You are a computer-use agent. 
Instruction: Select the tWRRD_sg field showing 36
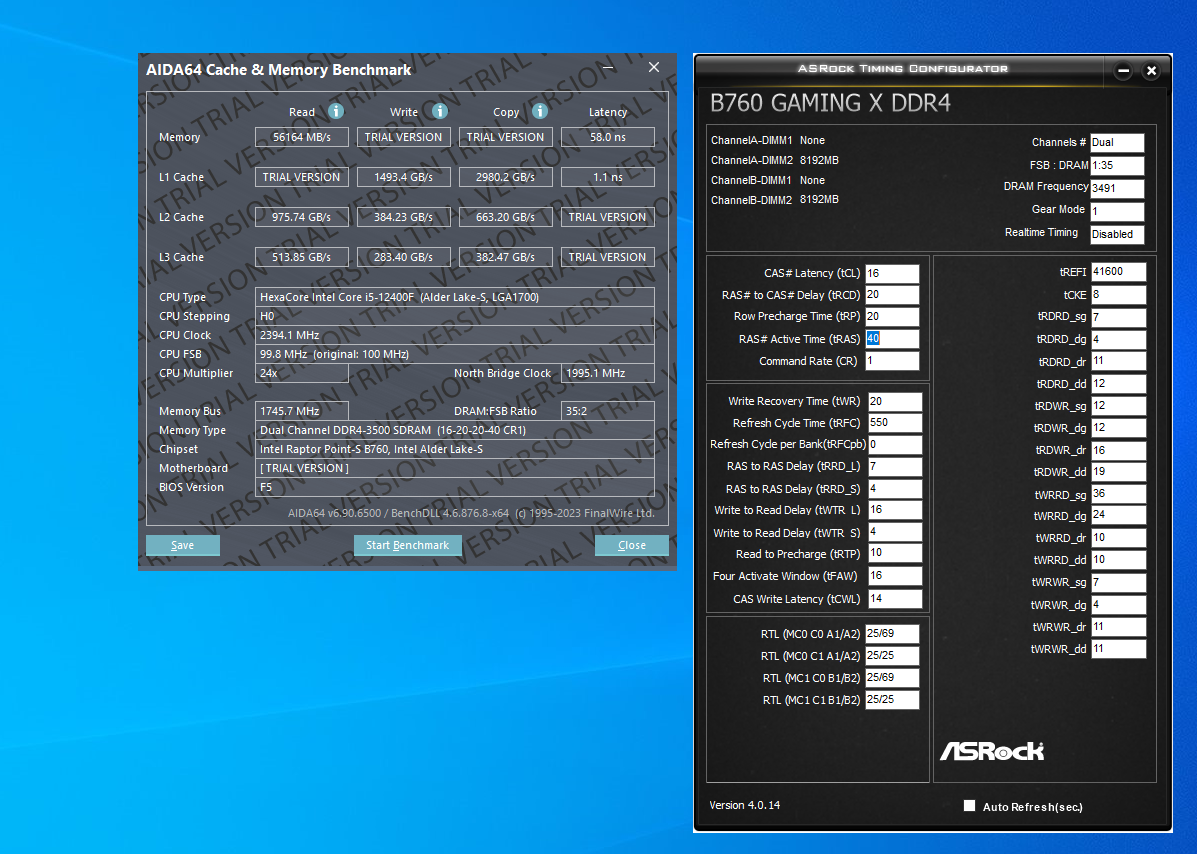pyautogui.click(x=1118, y=494)
